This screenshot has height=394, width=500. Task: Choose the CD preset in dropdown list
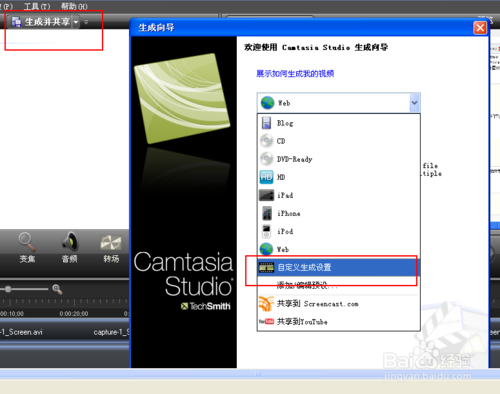click(338, 141)
